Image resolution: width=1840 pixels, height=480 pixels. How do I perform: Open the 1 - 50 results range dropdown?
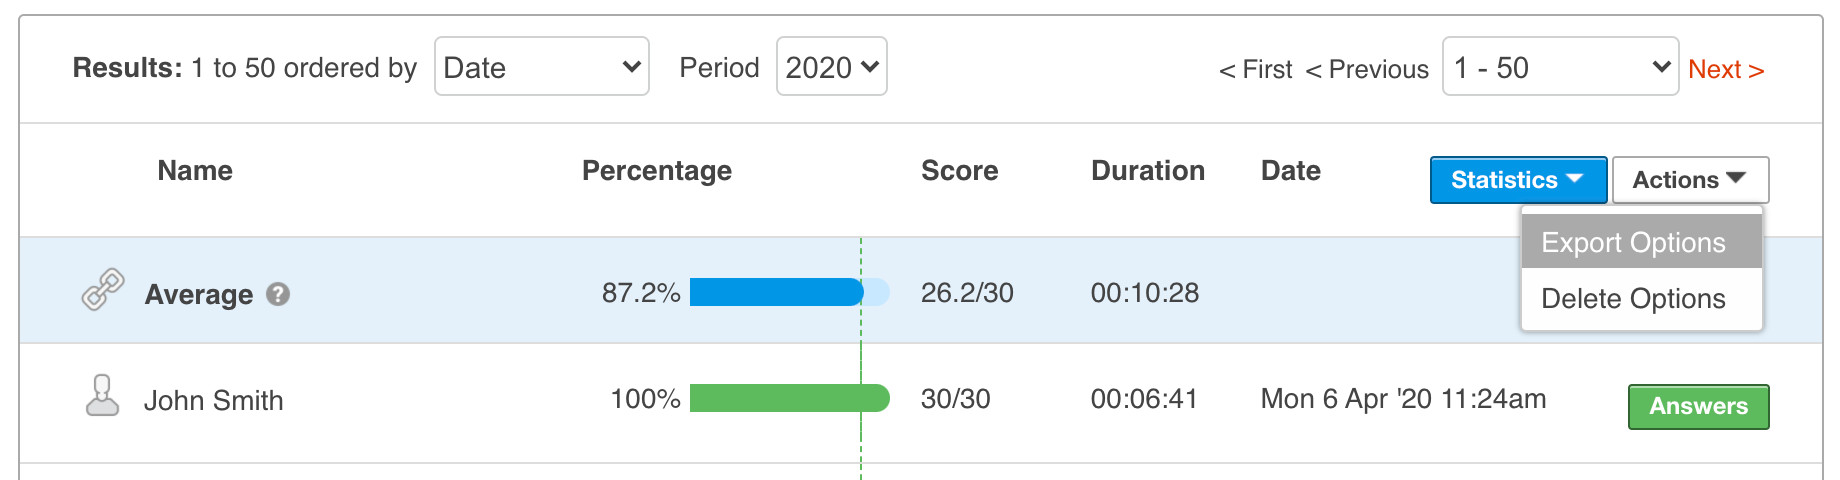(1559, 67)
